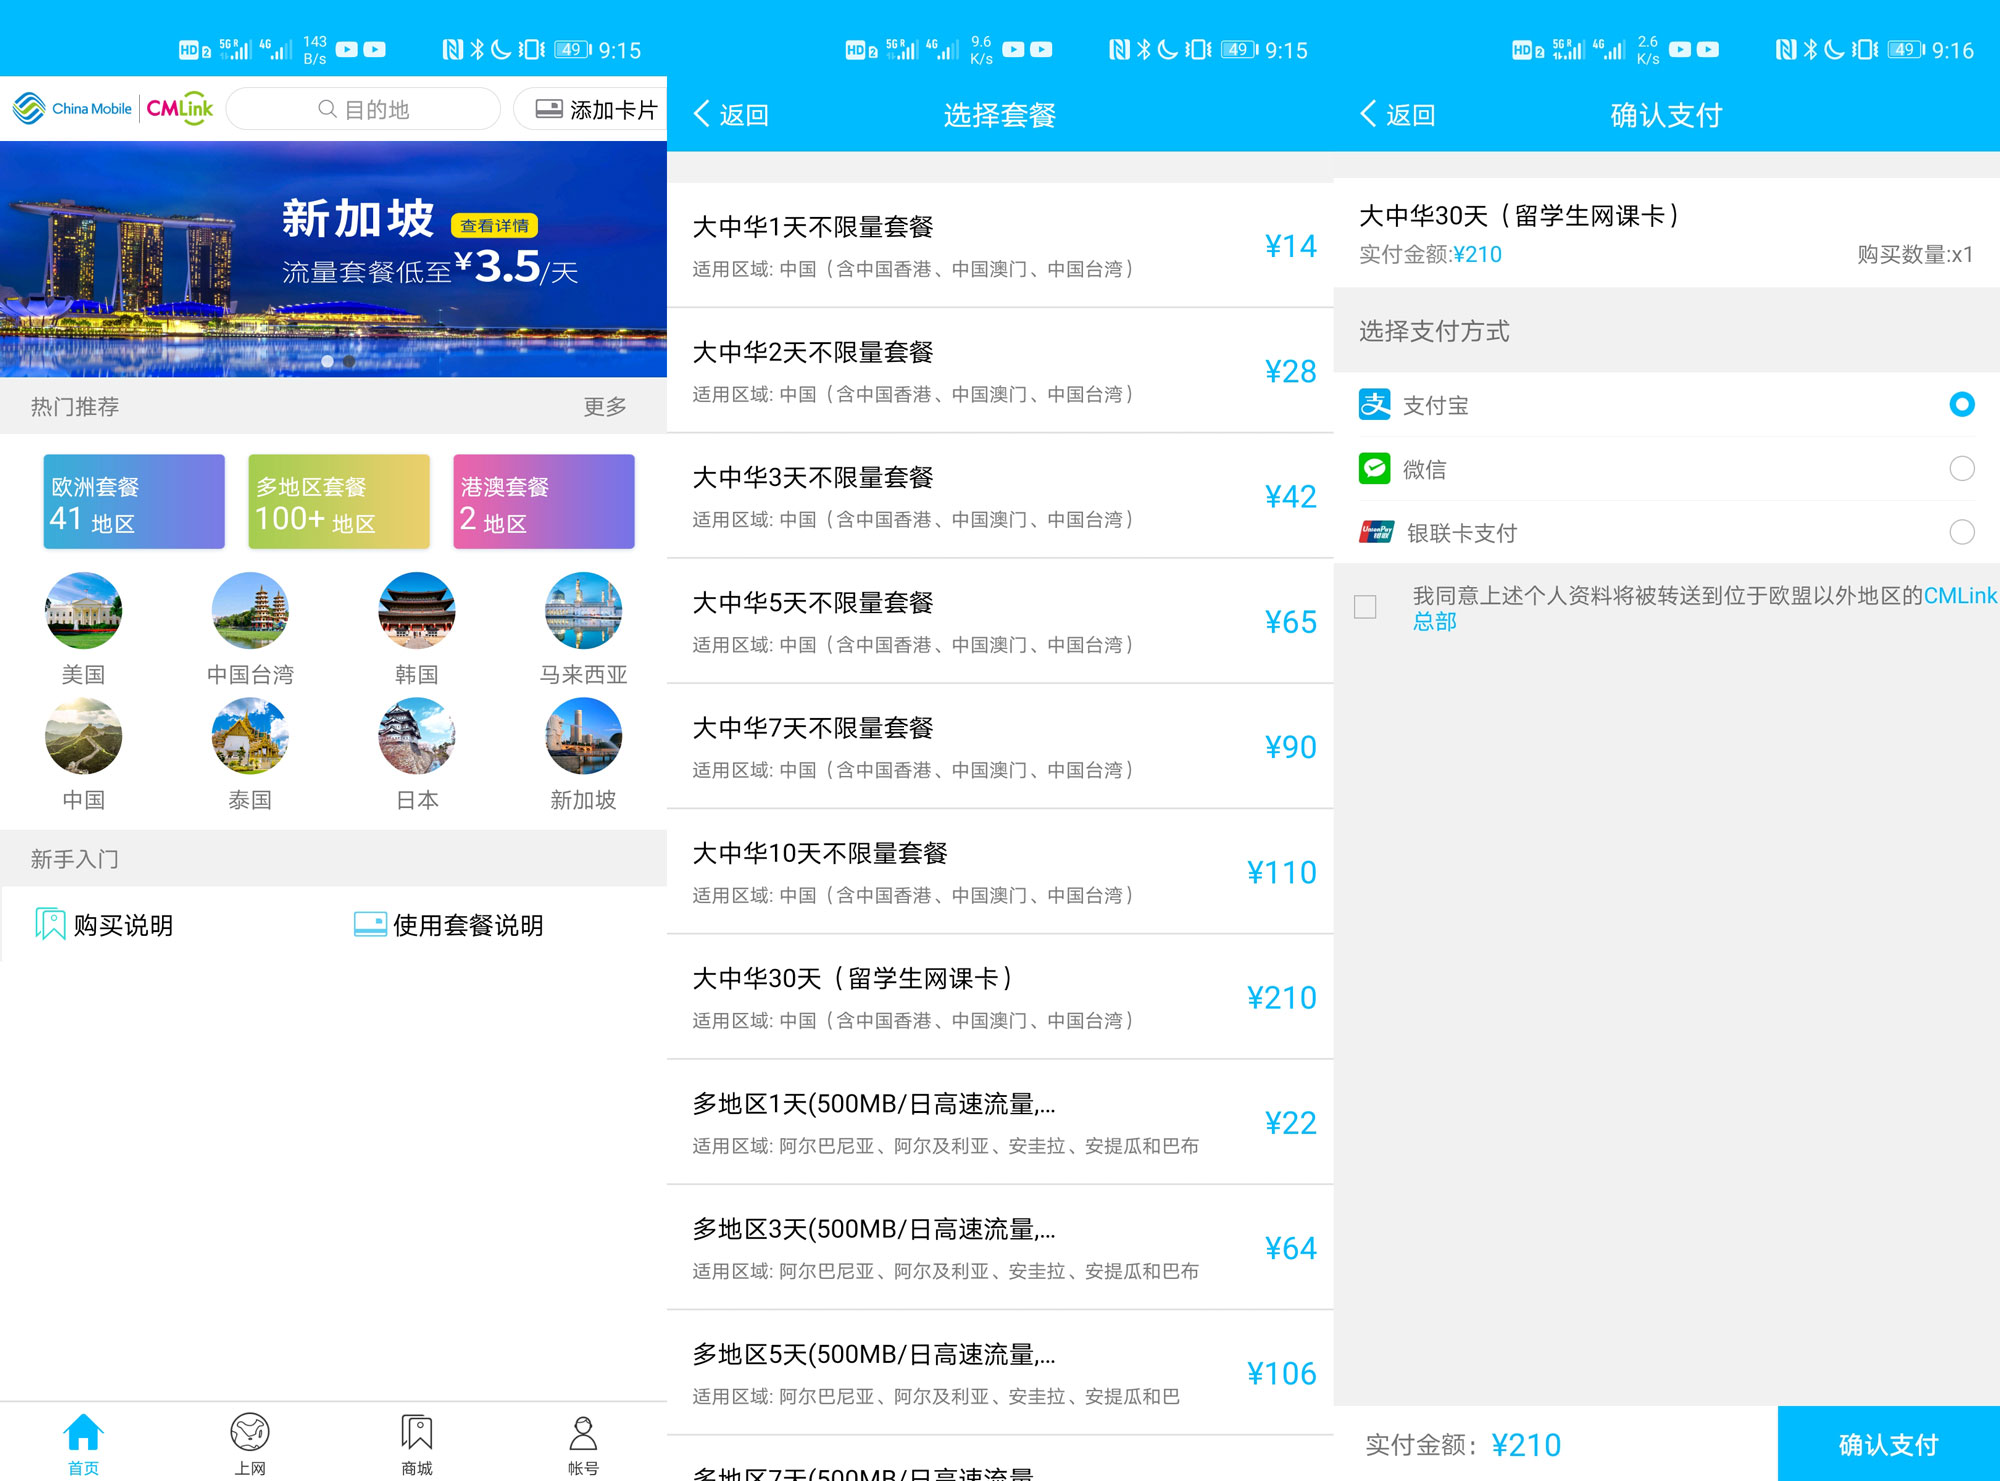Click the 目的地 search field
Viewport: 2000px width, 1481px height.
364,109
